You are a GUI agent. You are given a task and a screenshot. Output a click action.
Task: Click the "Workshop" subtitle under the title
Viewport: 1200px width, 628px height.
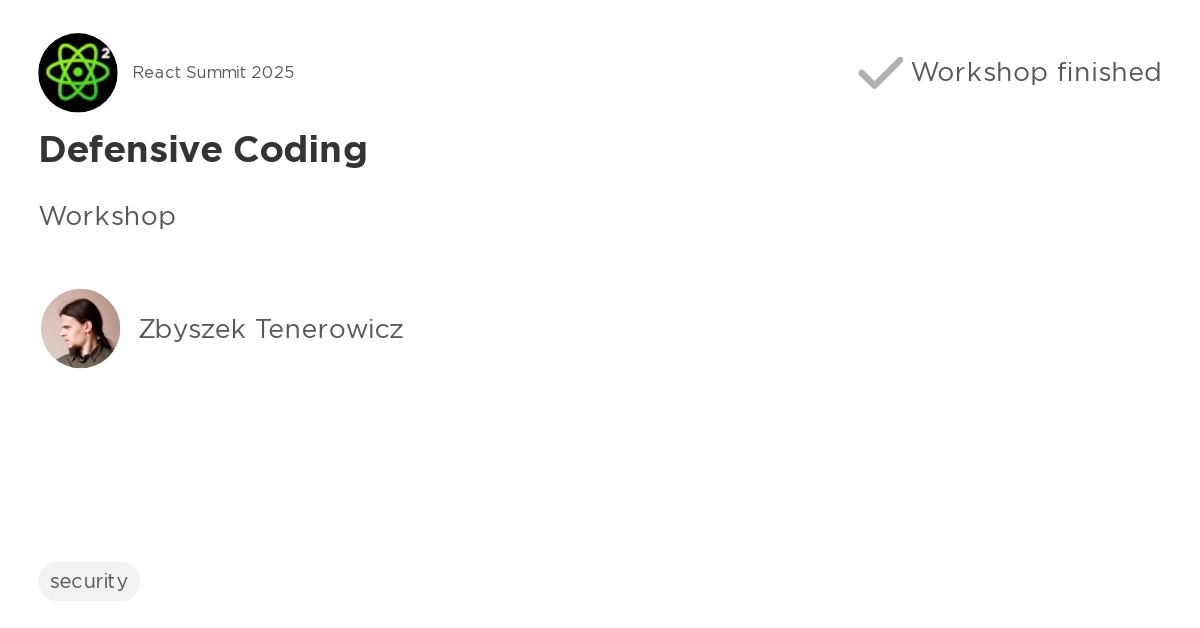107,216
